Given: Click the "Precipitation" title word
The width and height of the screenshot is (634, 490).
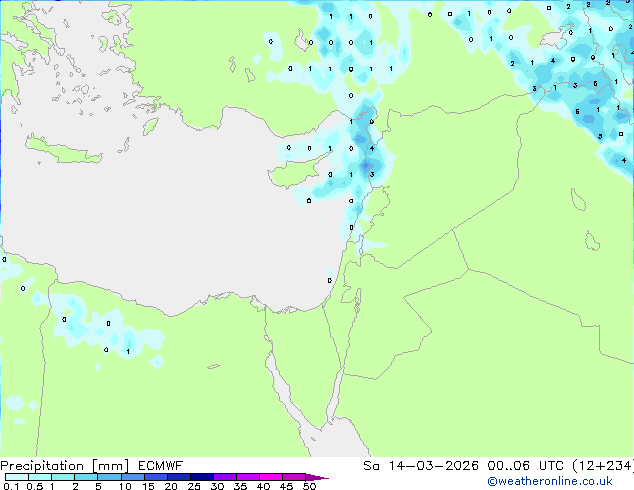Looking at the screenshot, I should (42, 466).
